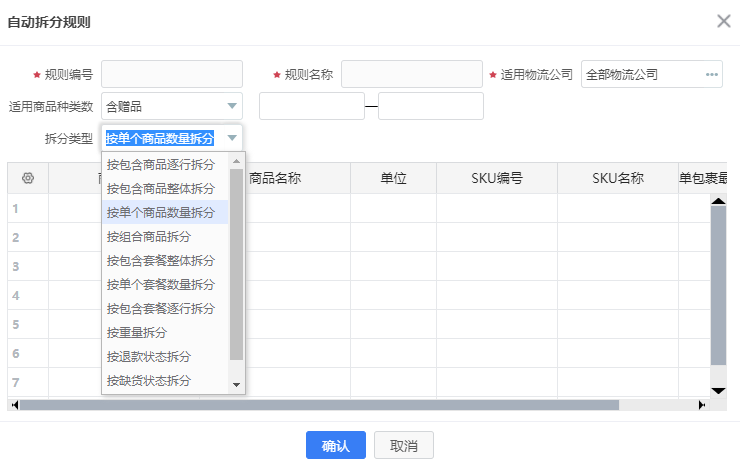Viewport: 740px width, 466px height.
Task: Close the 自动拆分规则 dialog
Action: pyautogui.click(x=723, y=21)
